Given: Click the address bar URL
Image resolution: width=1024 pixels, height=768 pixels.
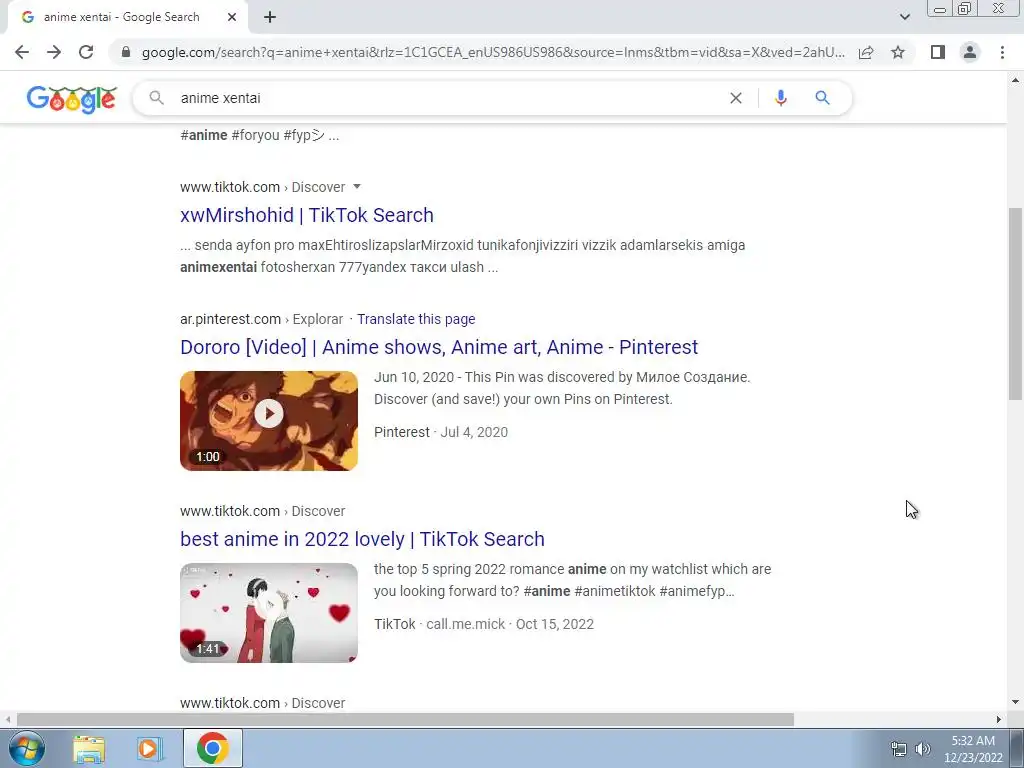Looking at the screenshot, I should tap(493, 52).
